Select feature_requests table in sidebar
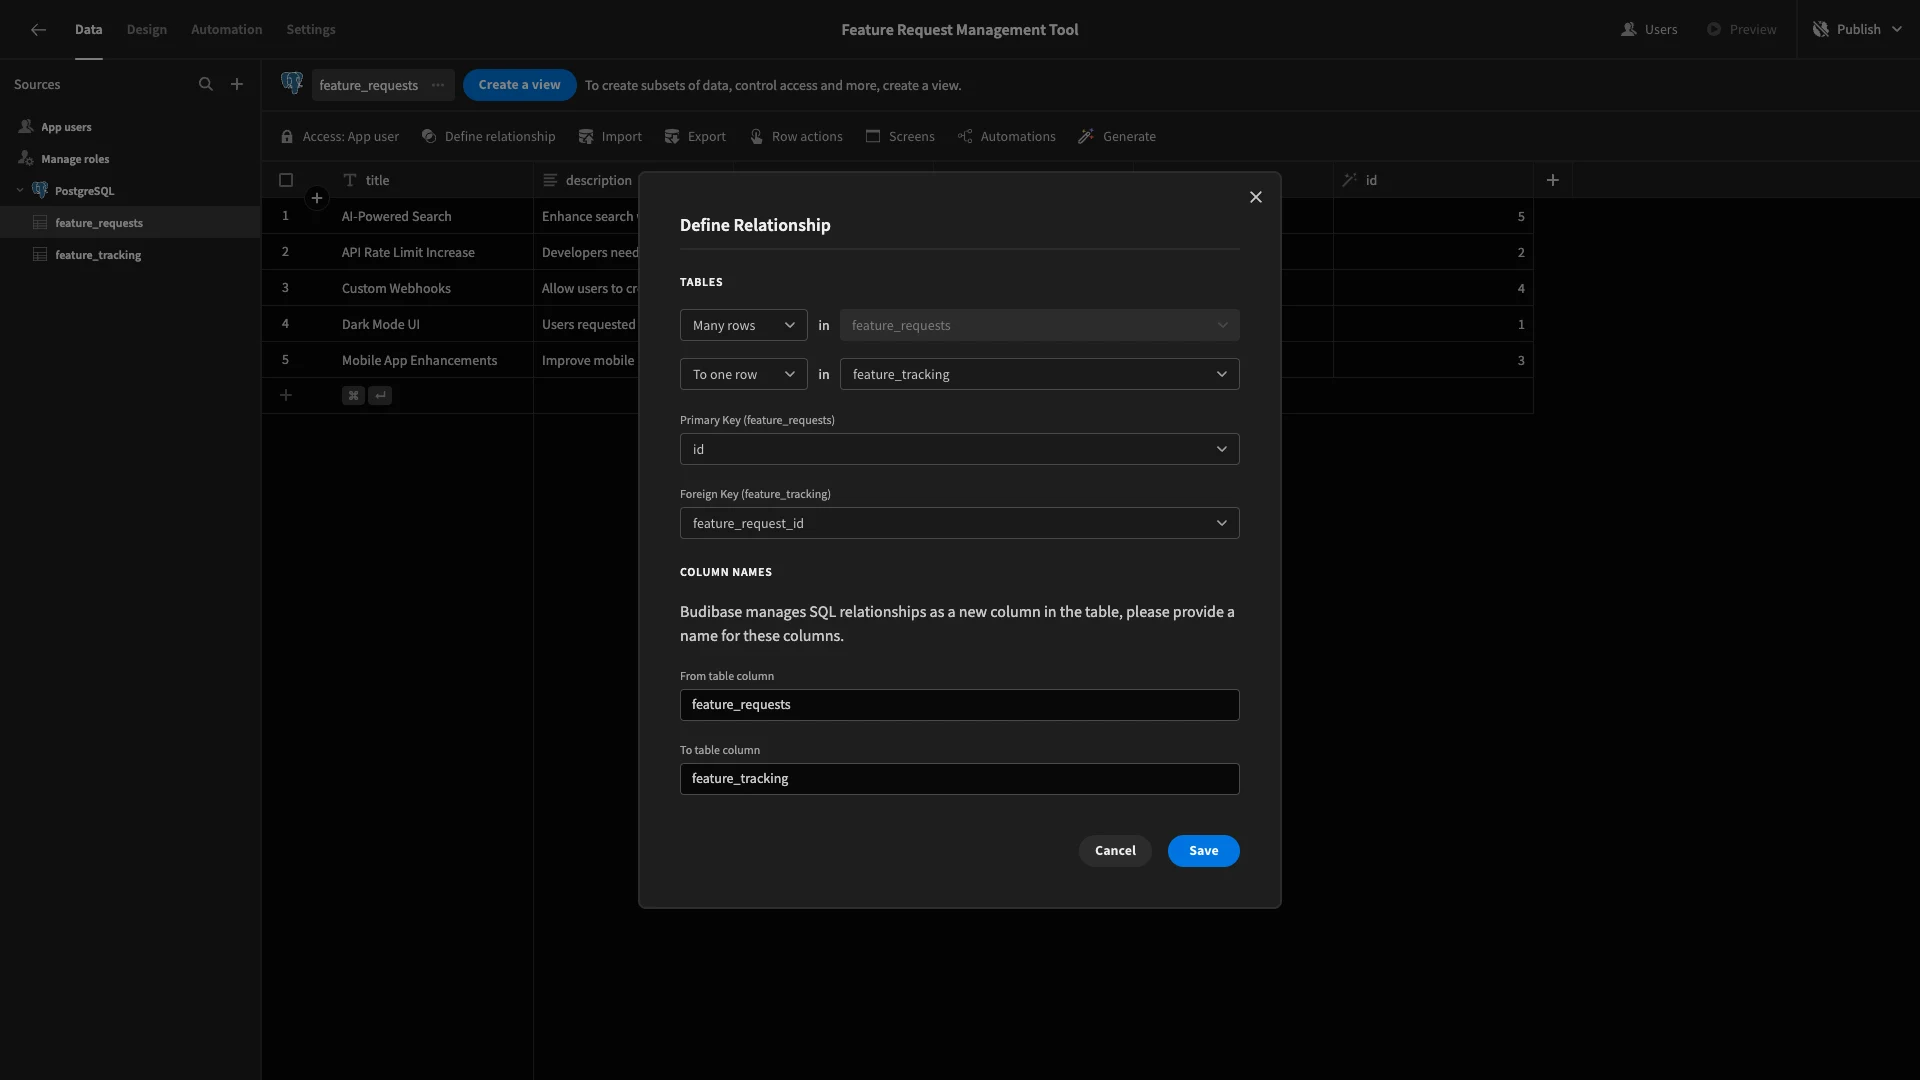This screenshot has width=1920, height=1080. tap(130, 222)
